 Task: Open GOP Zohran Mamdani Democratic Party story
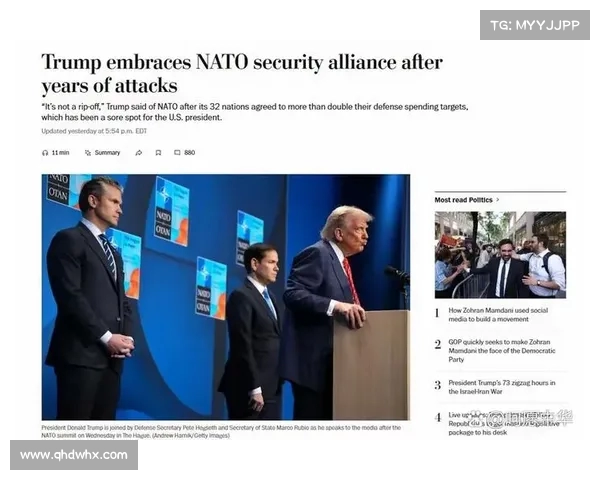(x=502, y=351)
